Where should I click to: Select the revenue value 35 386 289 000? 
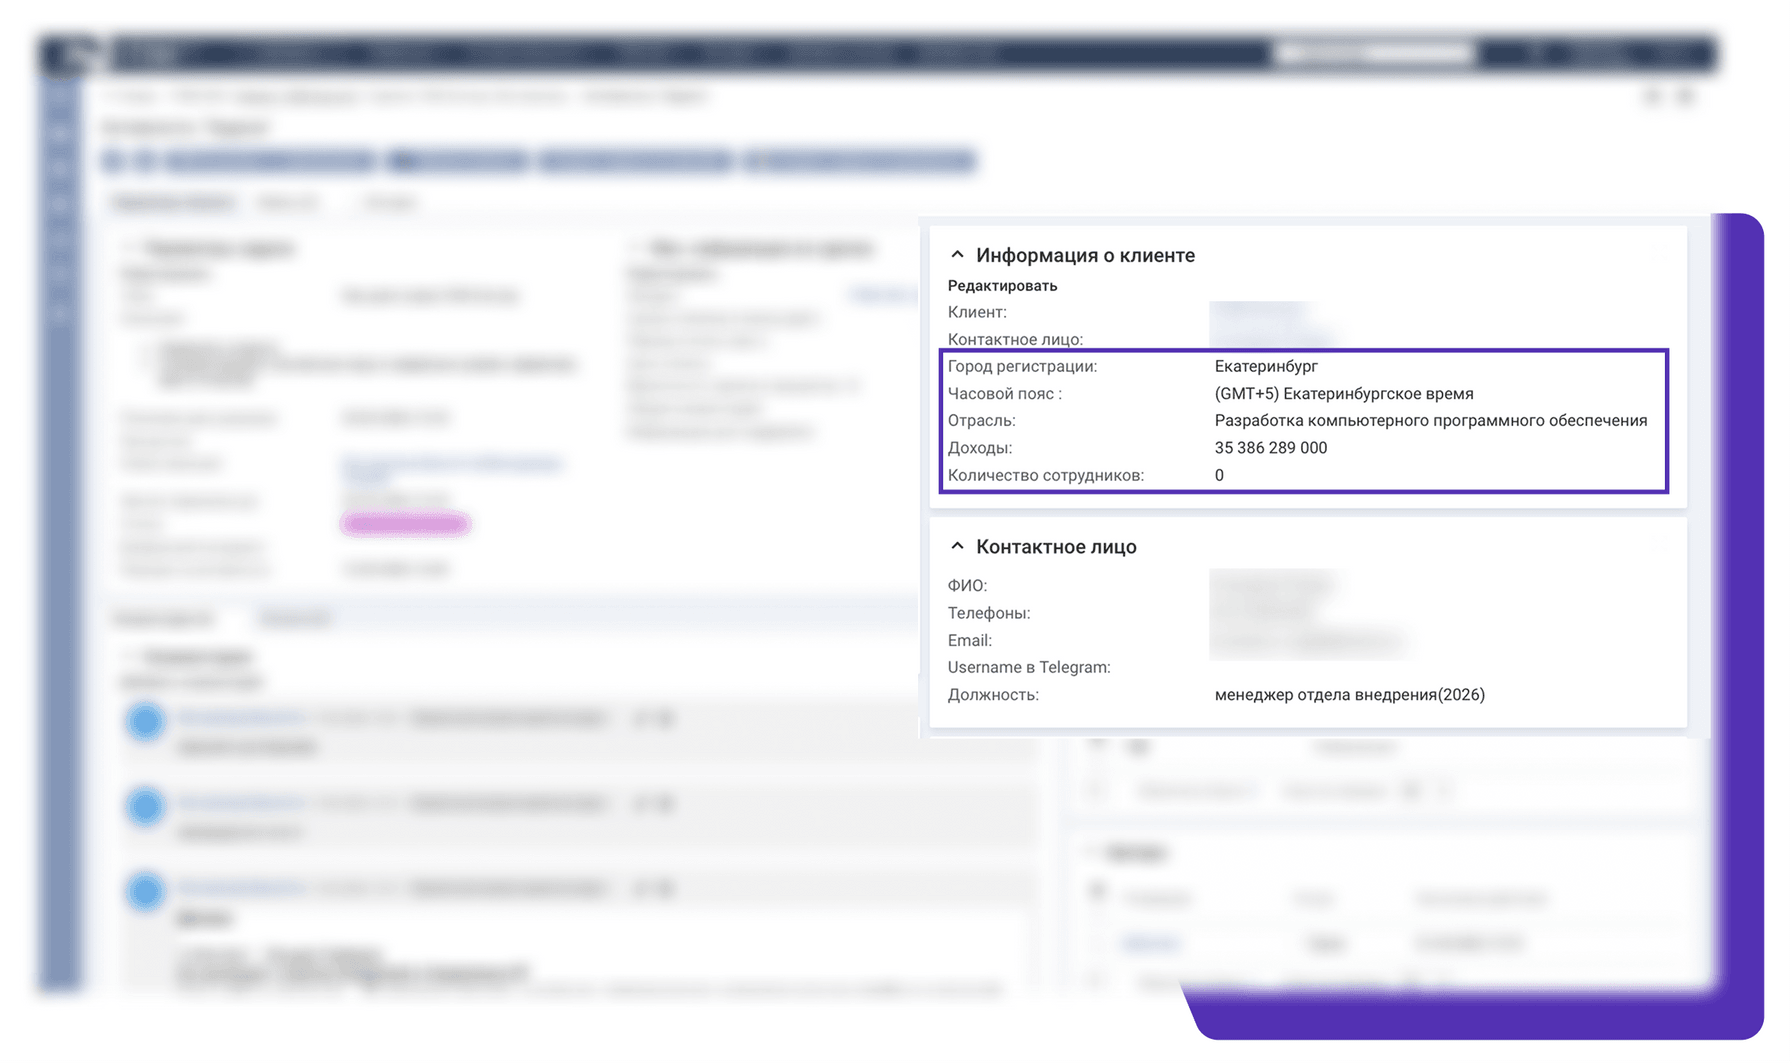tap(1270, 448)
